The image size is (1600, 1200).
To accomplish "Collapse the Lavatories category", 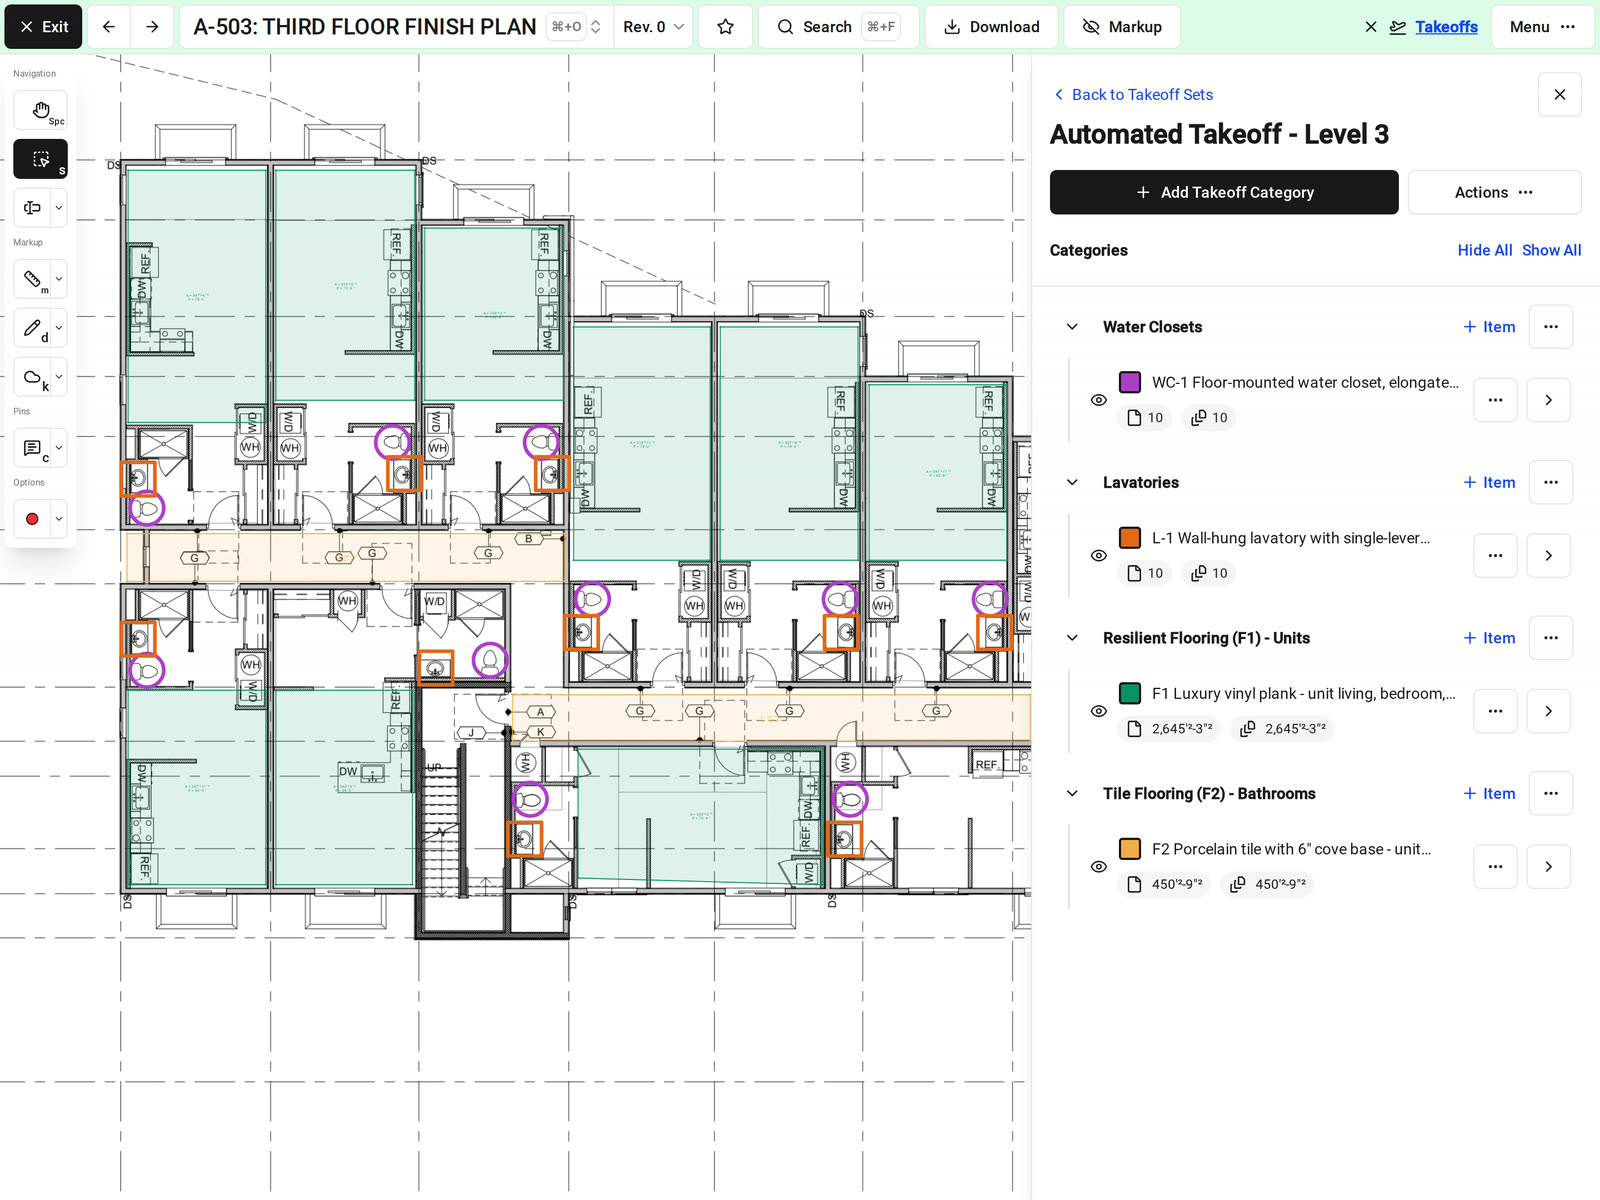I will 1072,482.
